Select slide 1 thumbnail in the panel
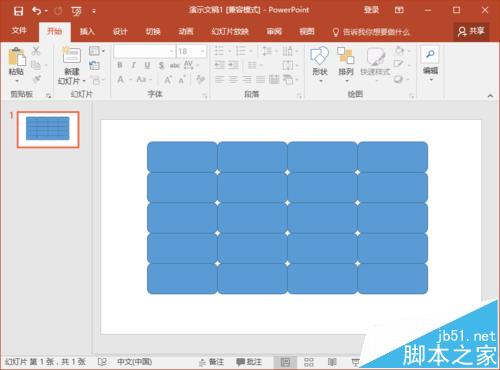 pyautogui.click(x=48, y=129)
